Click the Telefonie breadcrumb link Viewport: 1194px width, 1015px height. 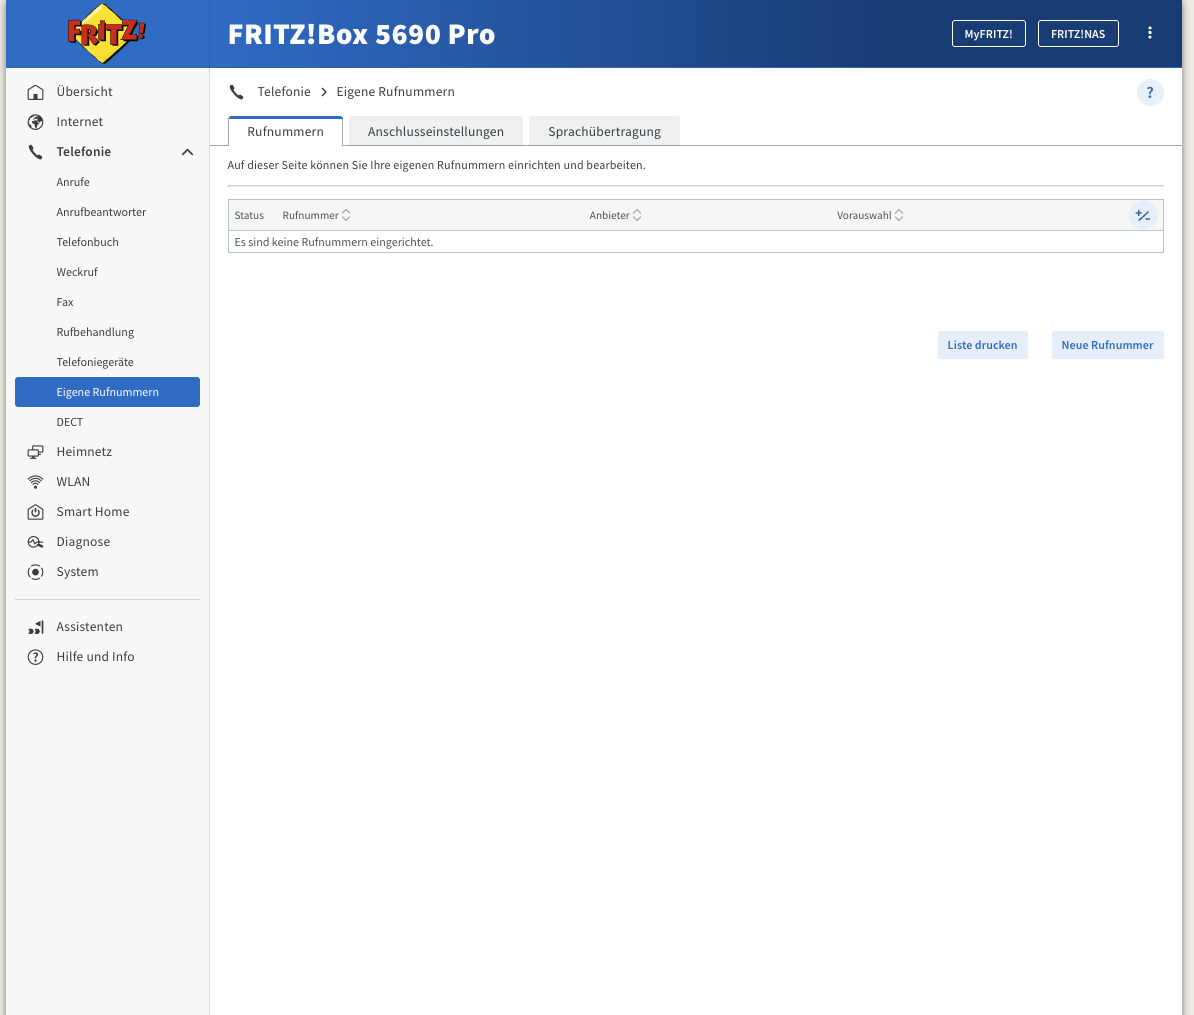pos(284,91)
